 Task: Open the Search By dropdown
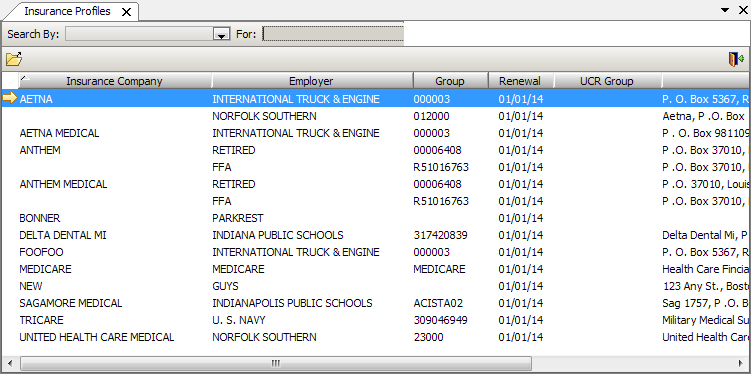click(x=221, y=34)
